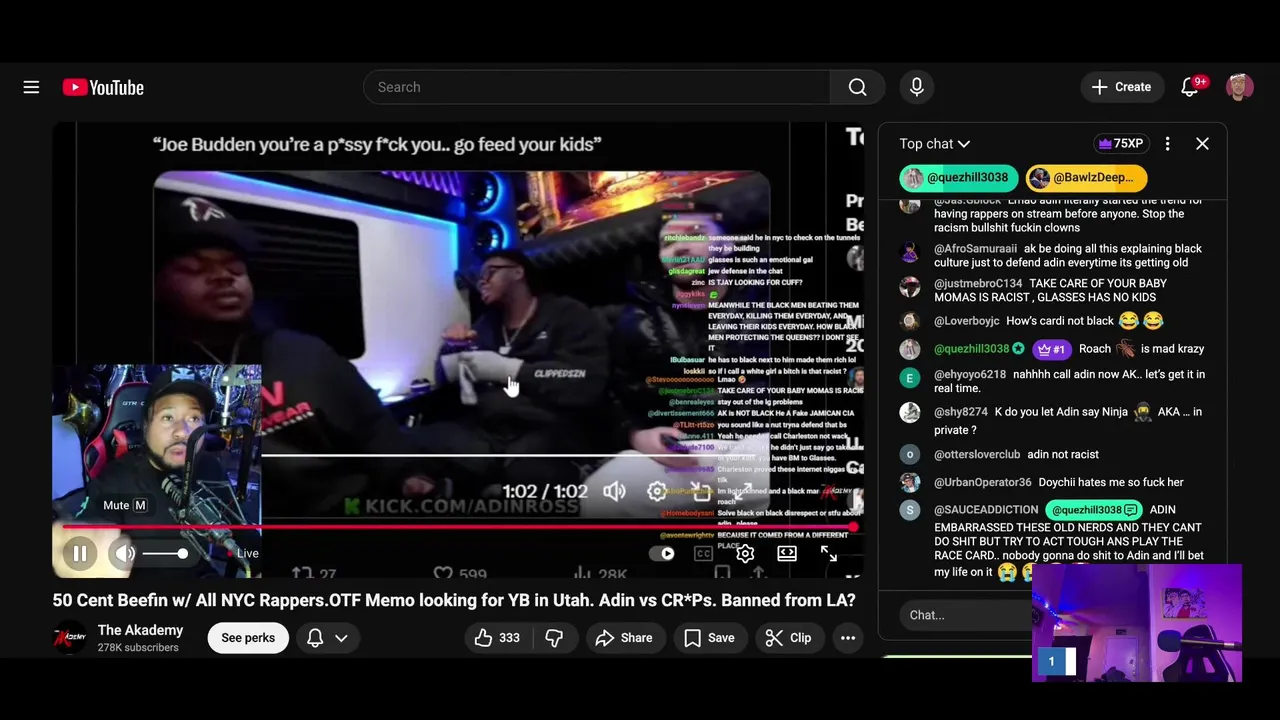Click username @justmebroC134 in chat
Screen dimensions: 1280x720
click(x=978, y=284)
